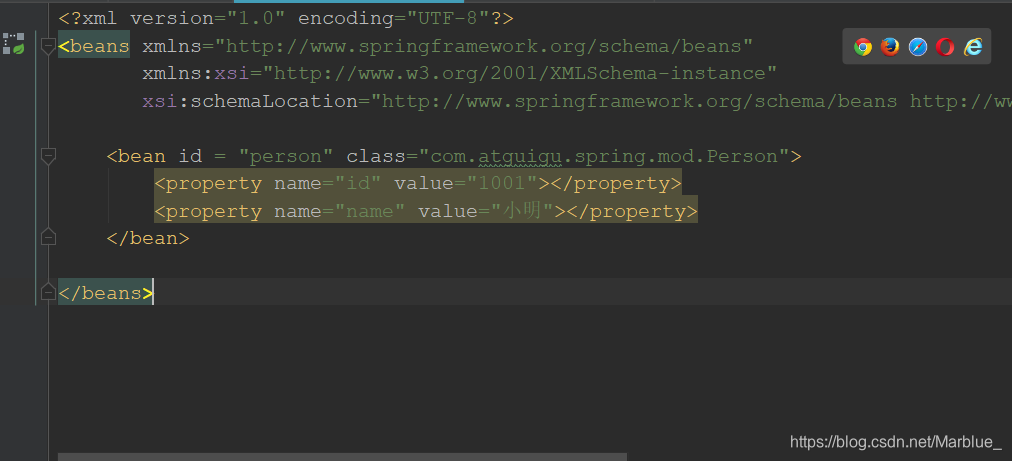Open preview in Internet Explorer
1012x461 pixels.
click(x=973, y=46)
